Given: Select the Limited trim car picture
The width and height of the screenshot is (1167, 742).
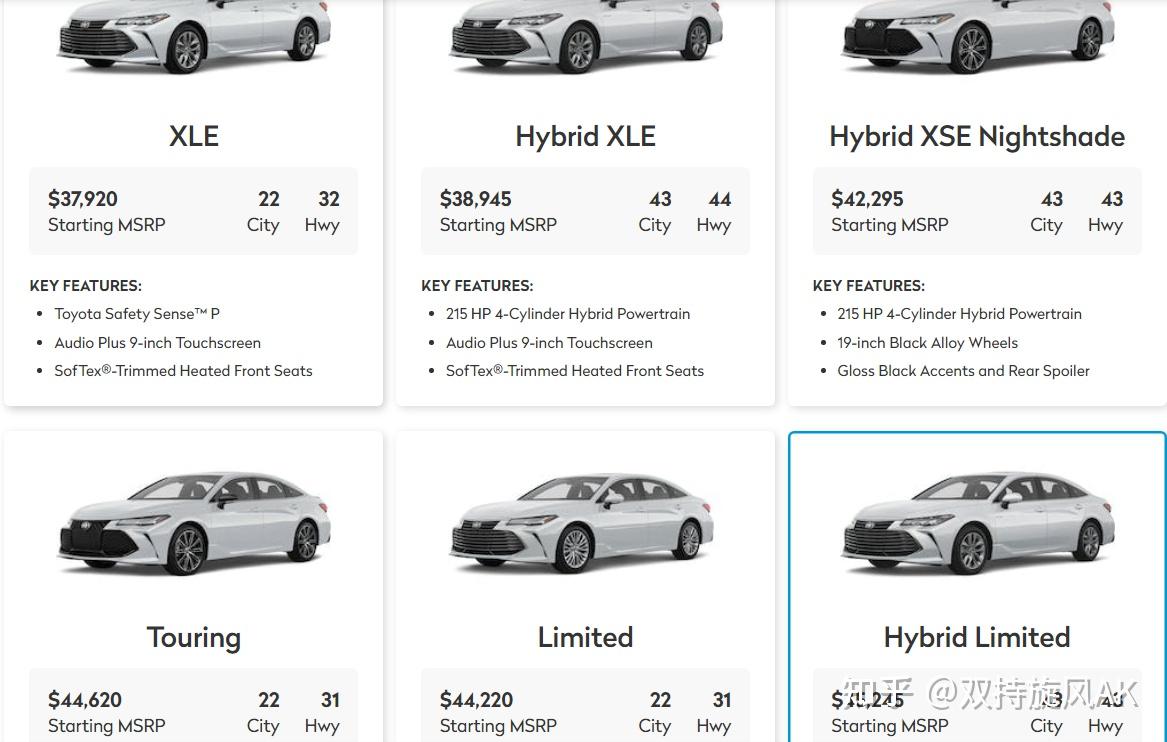Looking at the screenshot, I should [x=586, y=523].
